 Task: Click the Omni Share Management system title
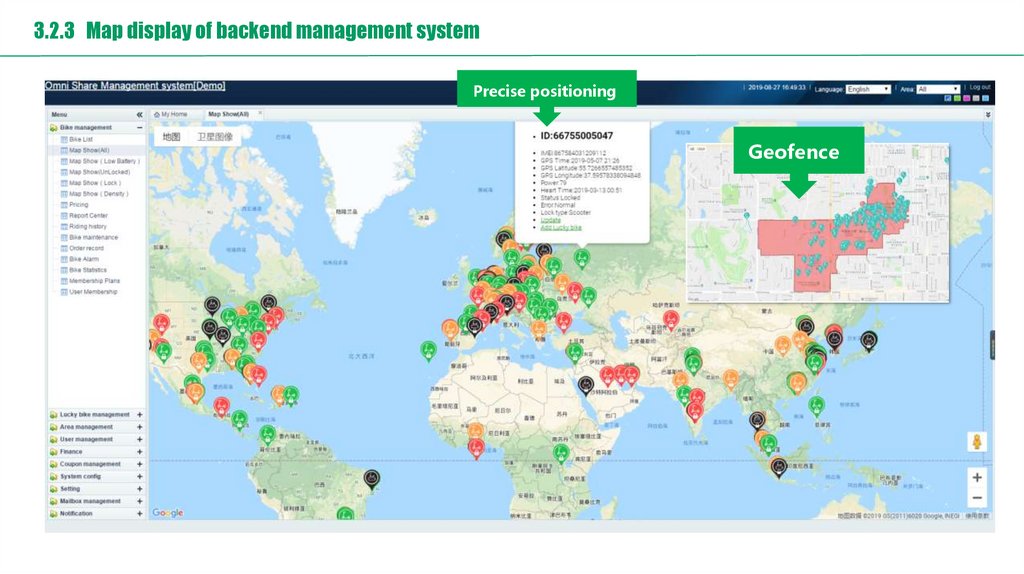click(x=135, y=86)
